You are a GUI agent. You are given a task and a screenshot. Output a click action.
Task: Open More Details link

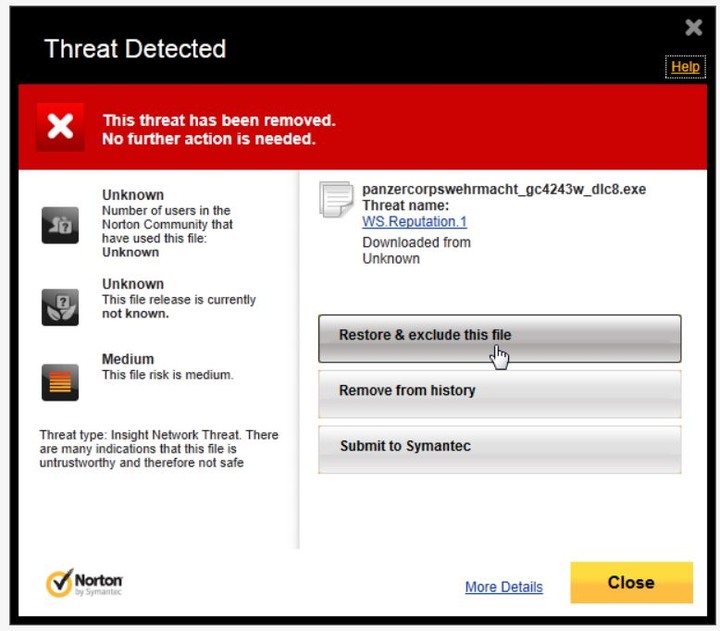pos(504,587)
